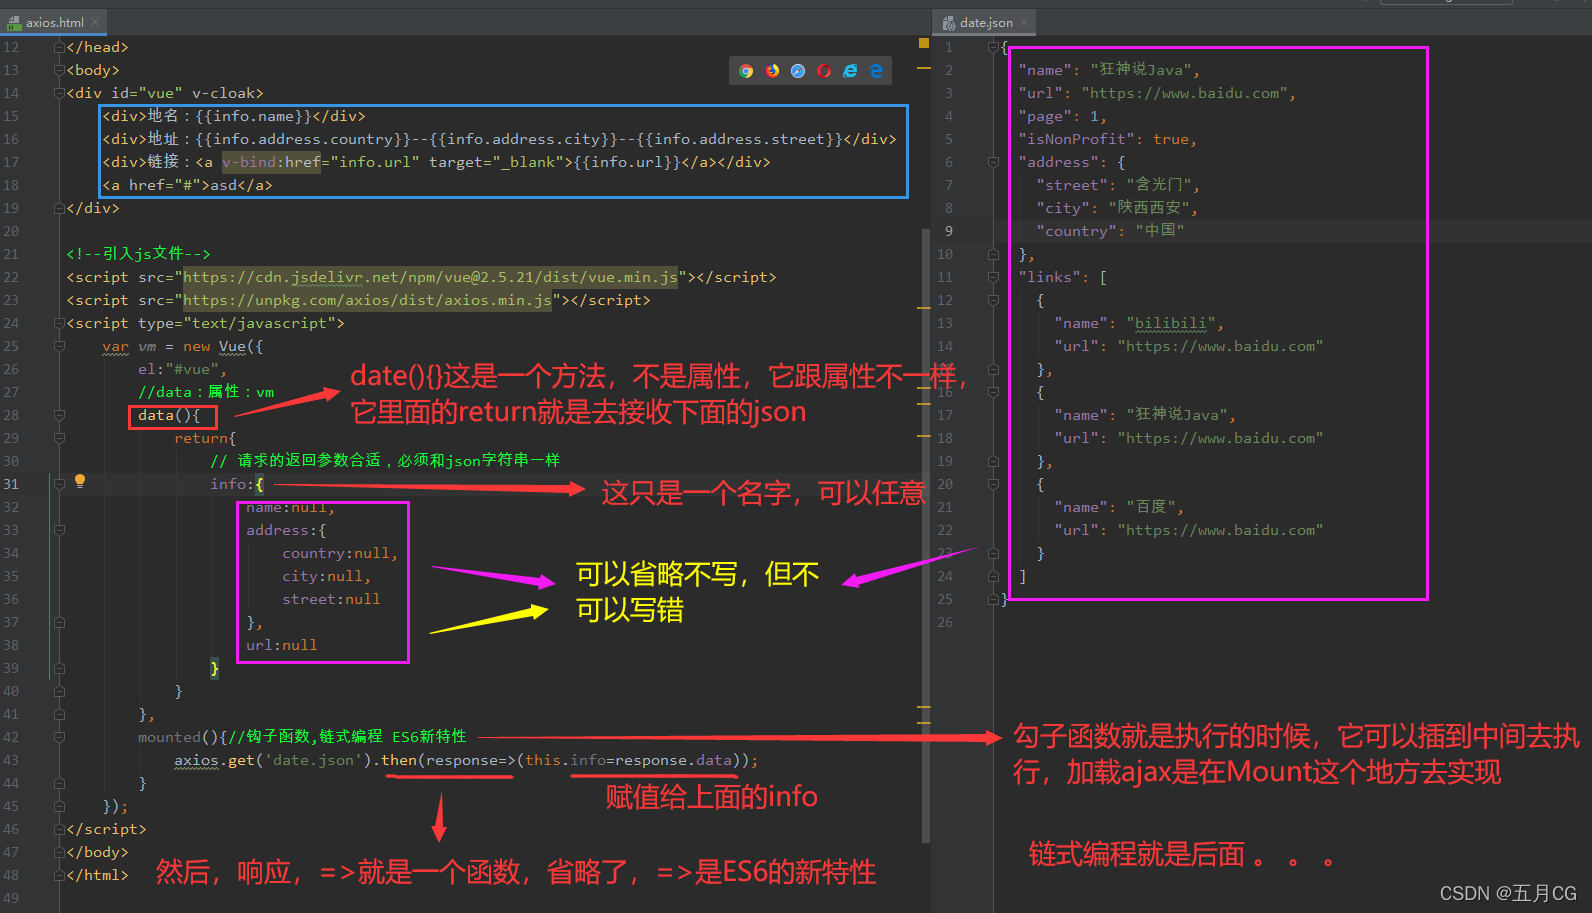Click the 'date.json' string in axios.get
Image resolution: width=1592 pixels, height=913 pixels.
[x=313, y=760]
